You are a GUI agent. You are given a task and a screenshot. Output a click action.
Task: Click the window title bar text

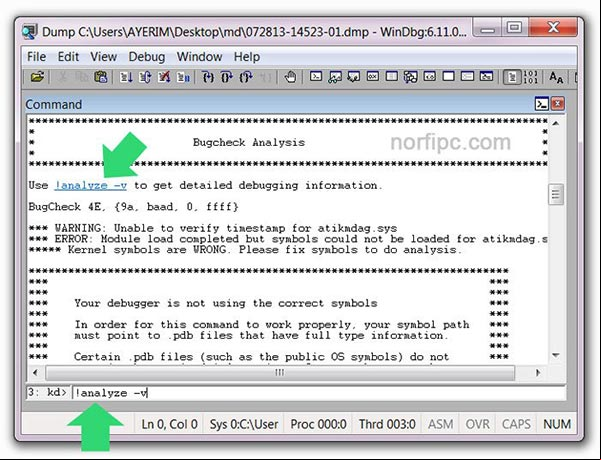click(254, 32)
